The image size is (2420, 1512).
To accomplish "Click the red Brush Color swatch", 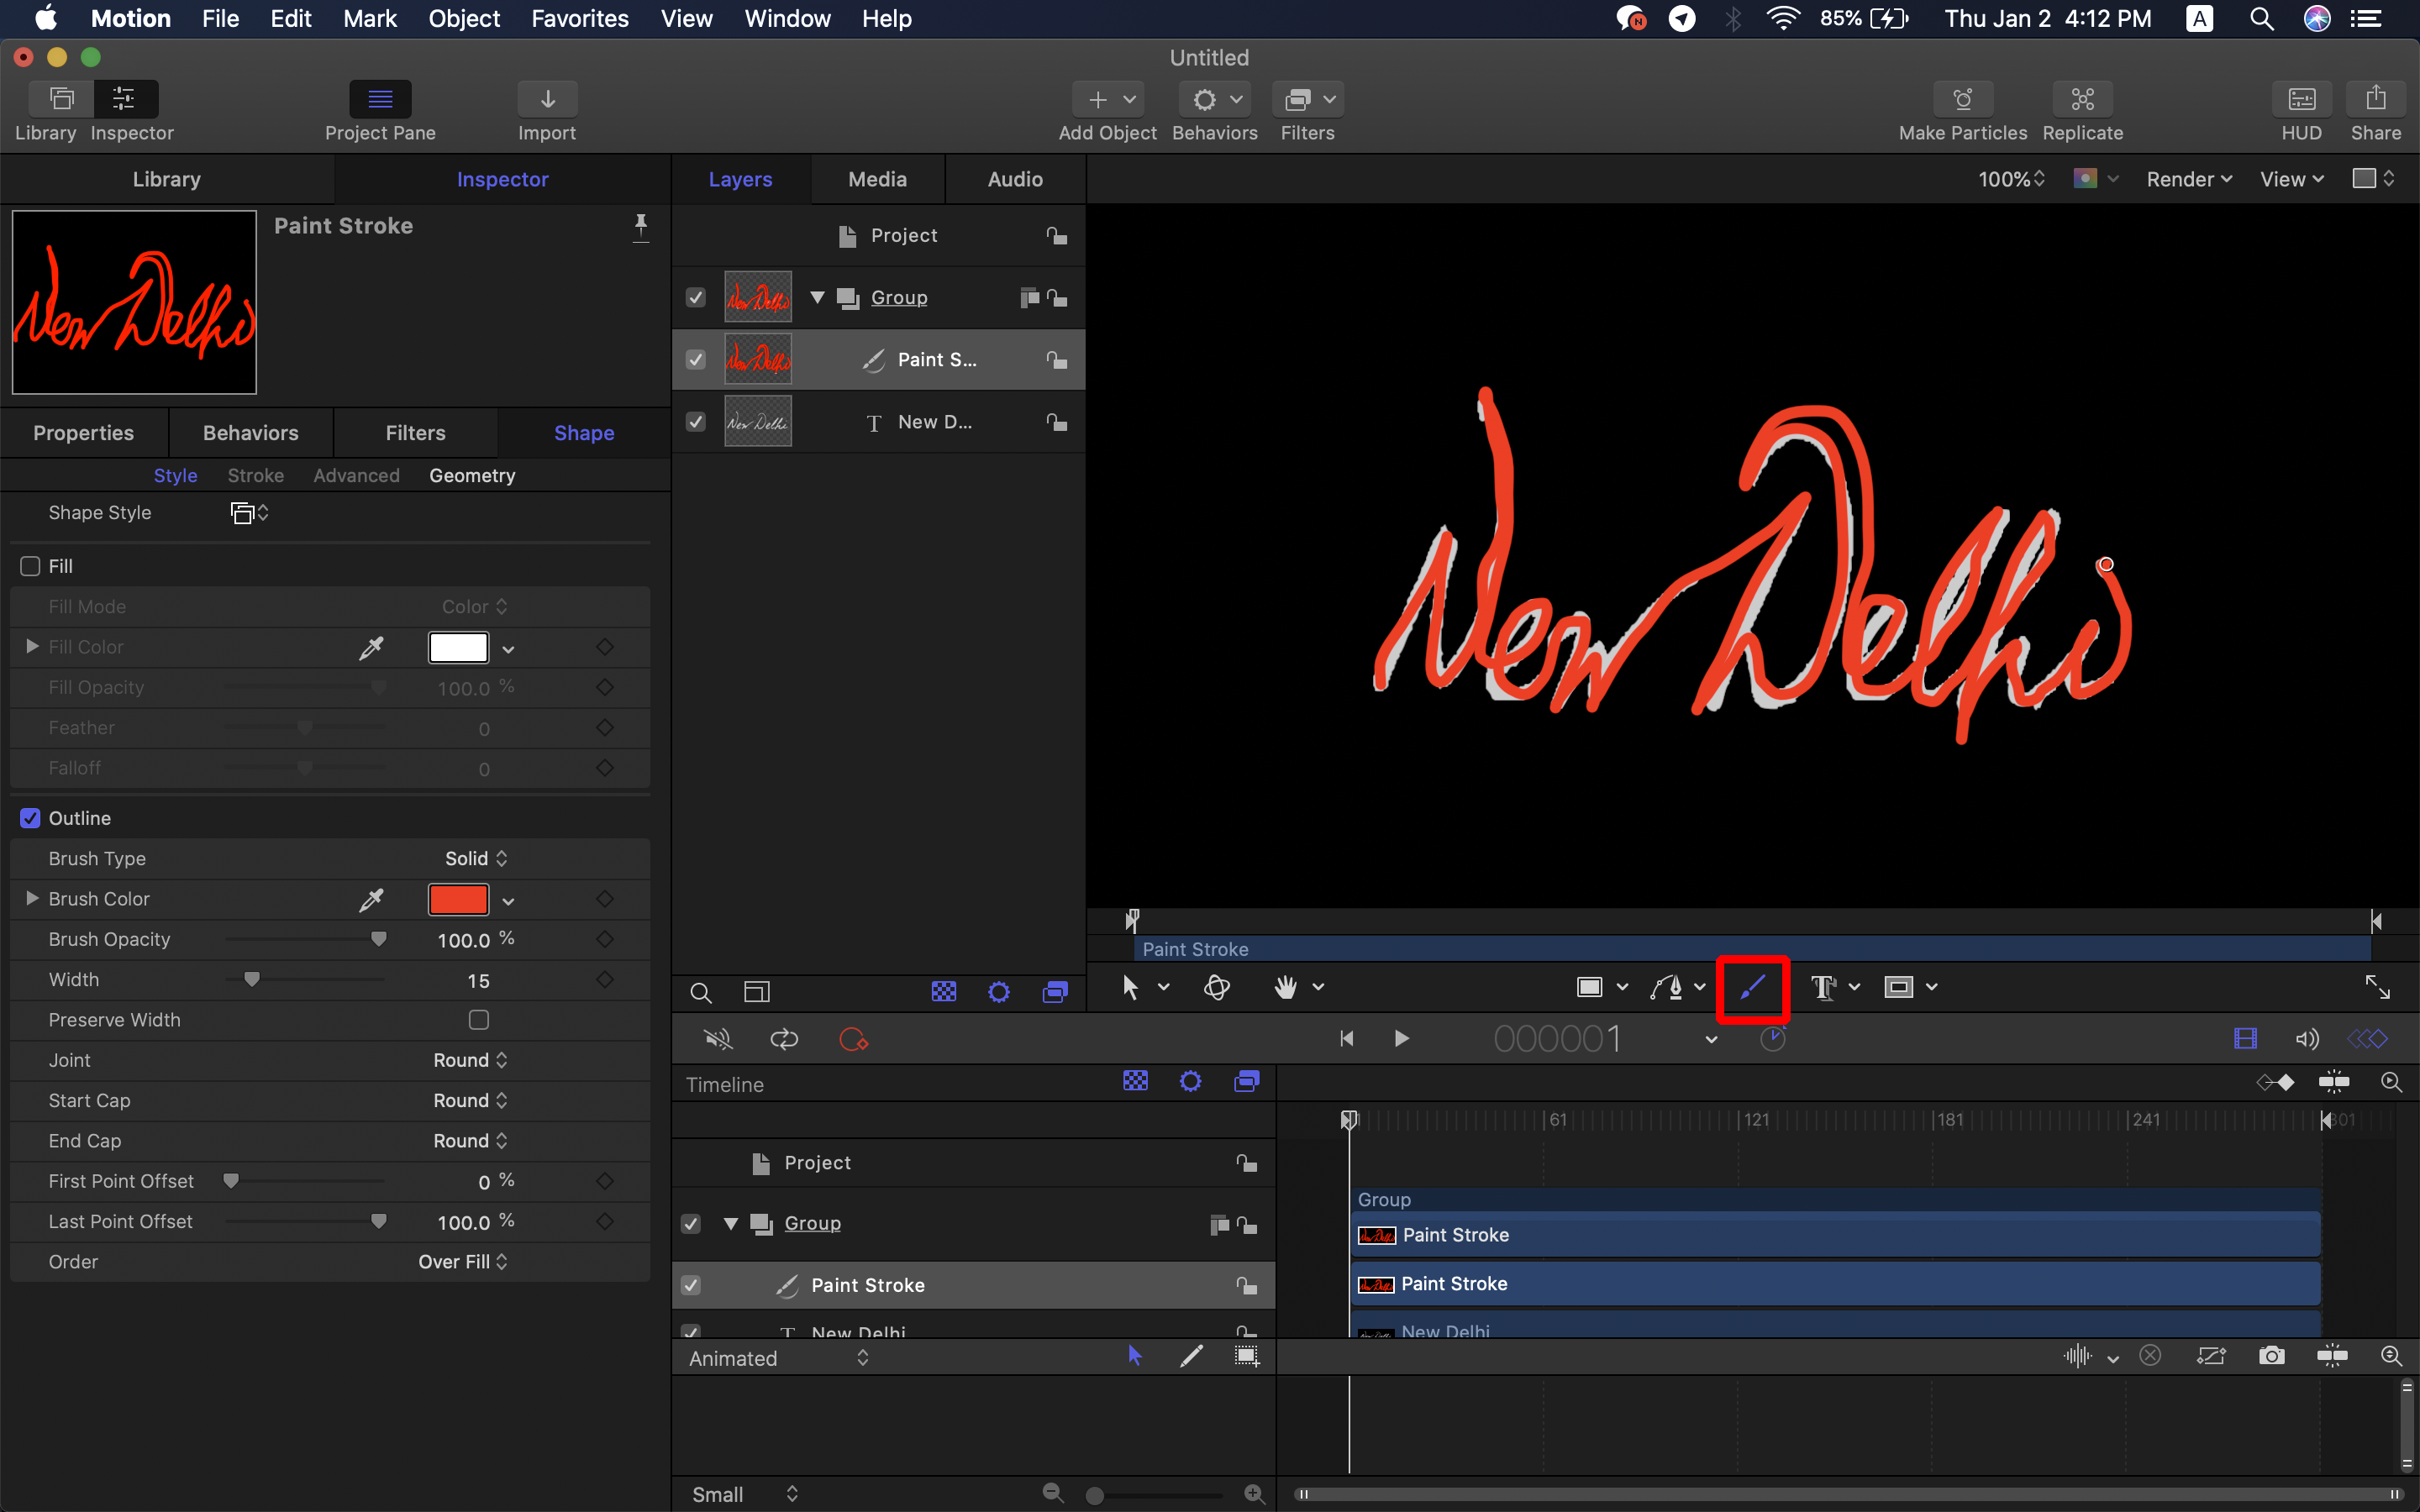I will pos(458,900).
